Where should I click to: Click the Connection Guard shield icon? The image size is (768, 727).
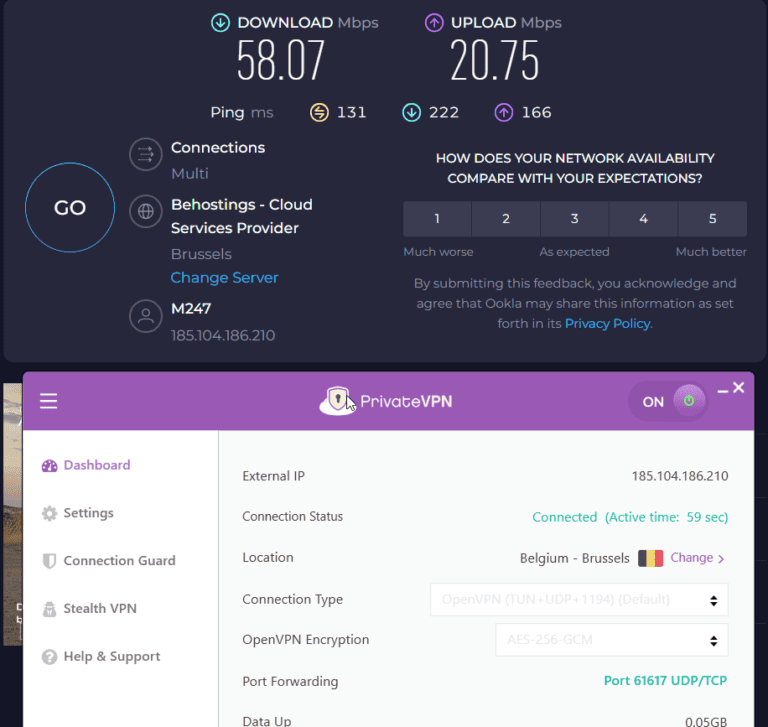pos(49,561)
